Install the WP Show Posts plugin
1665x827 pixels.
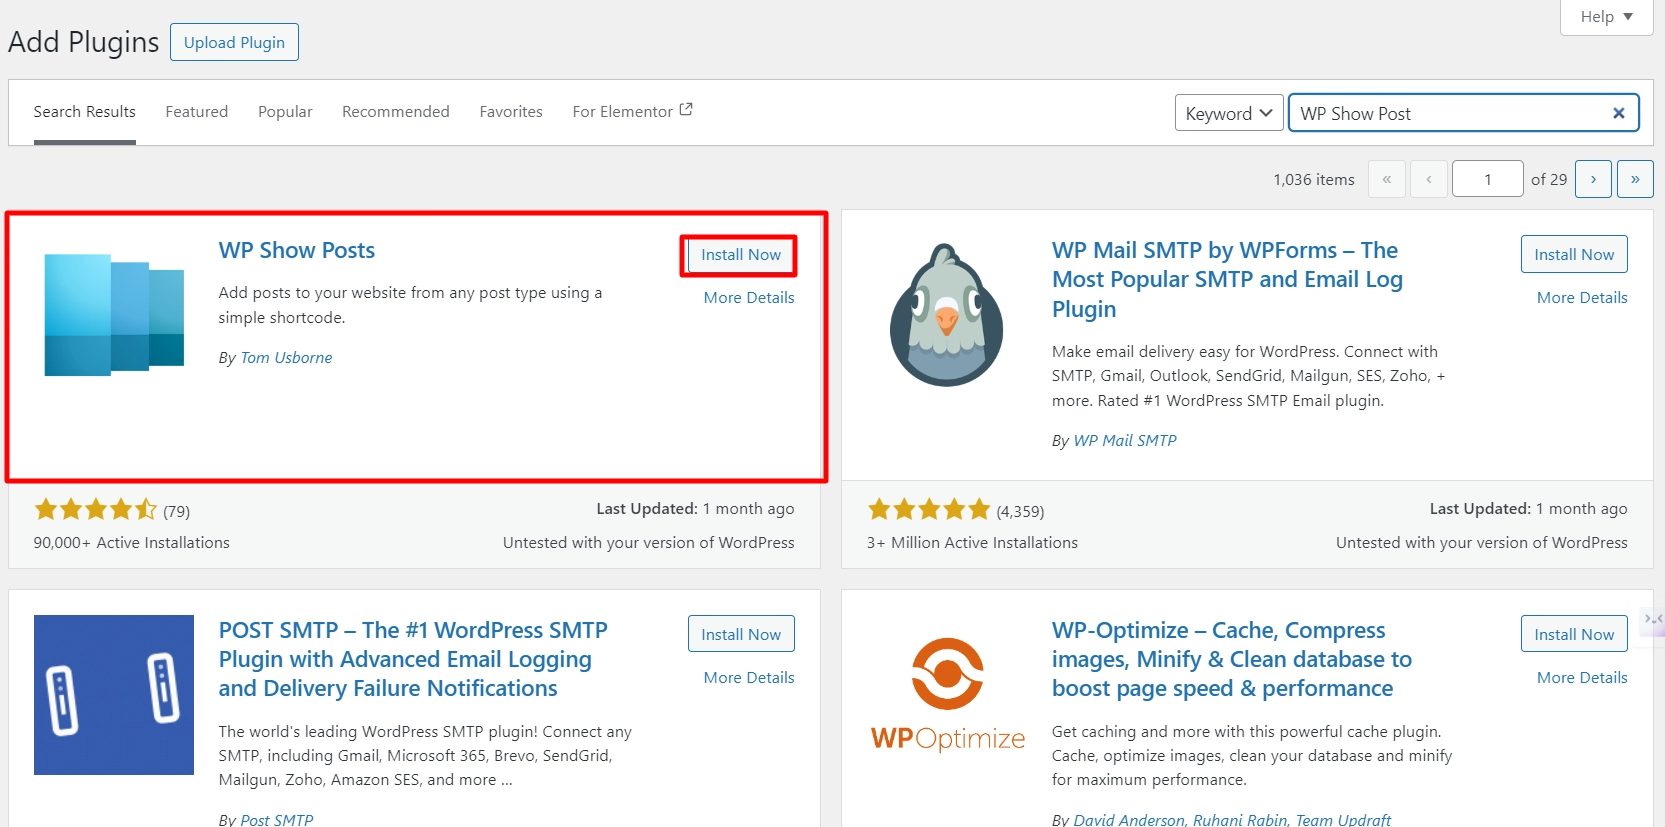[741, 255]
